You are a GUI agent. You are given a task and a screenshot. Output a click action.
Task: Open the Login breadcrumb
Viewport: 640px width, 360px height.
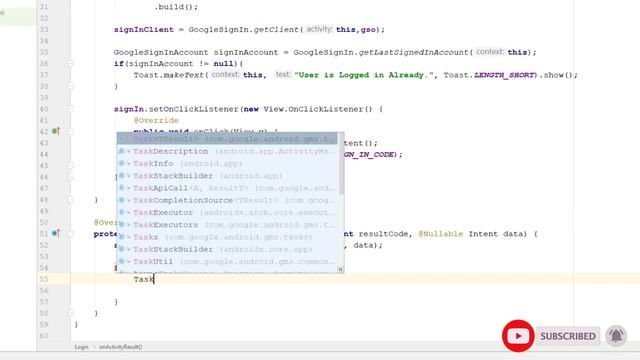81,347
